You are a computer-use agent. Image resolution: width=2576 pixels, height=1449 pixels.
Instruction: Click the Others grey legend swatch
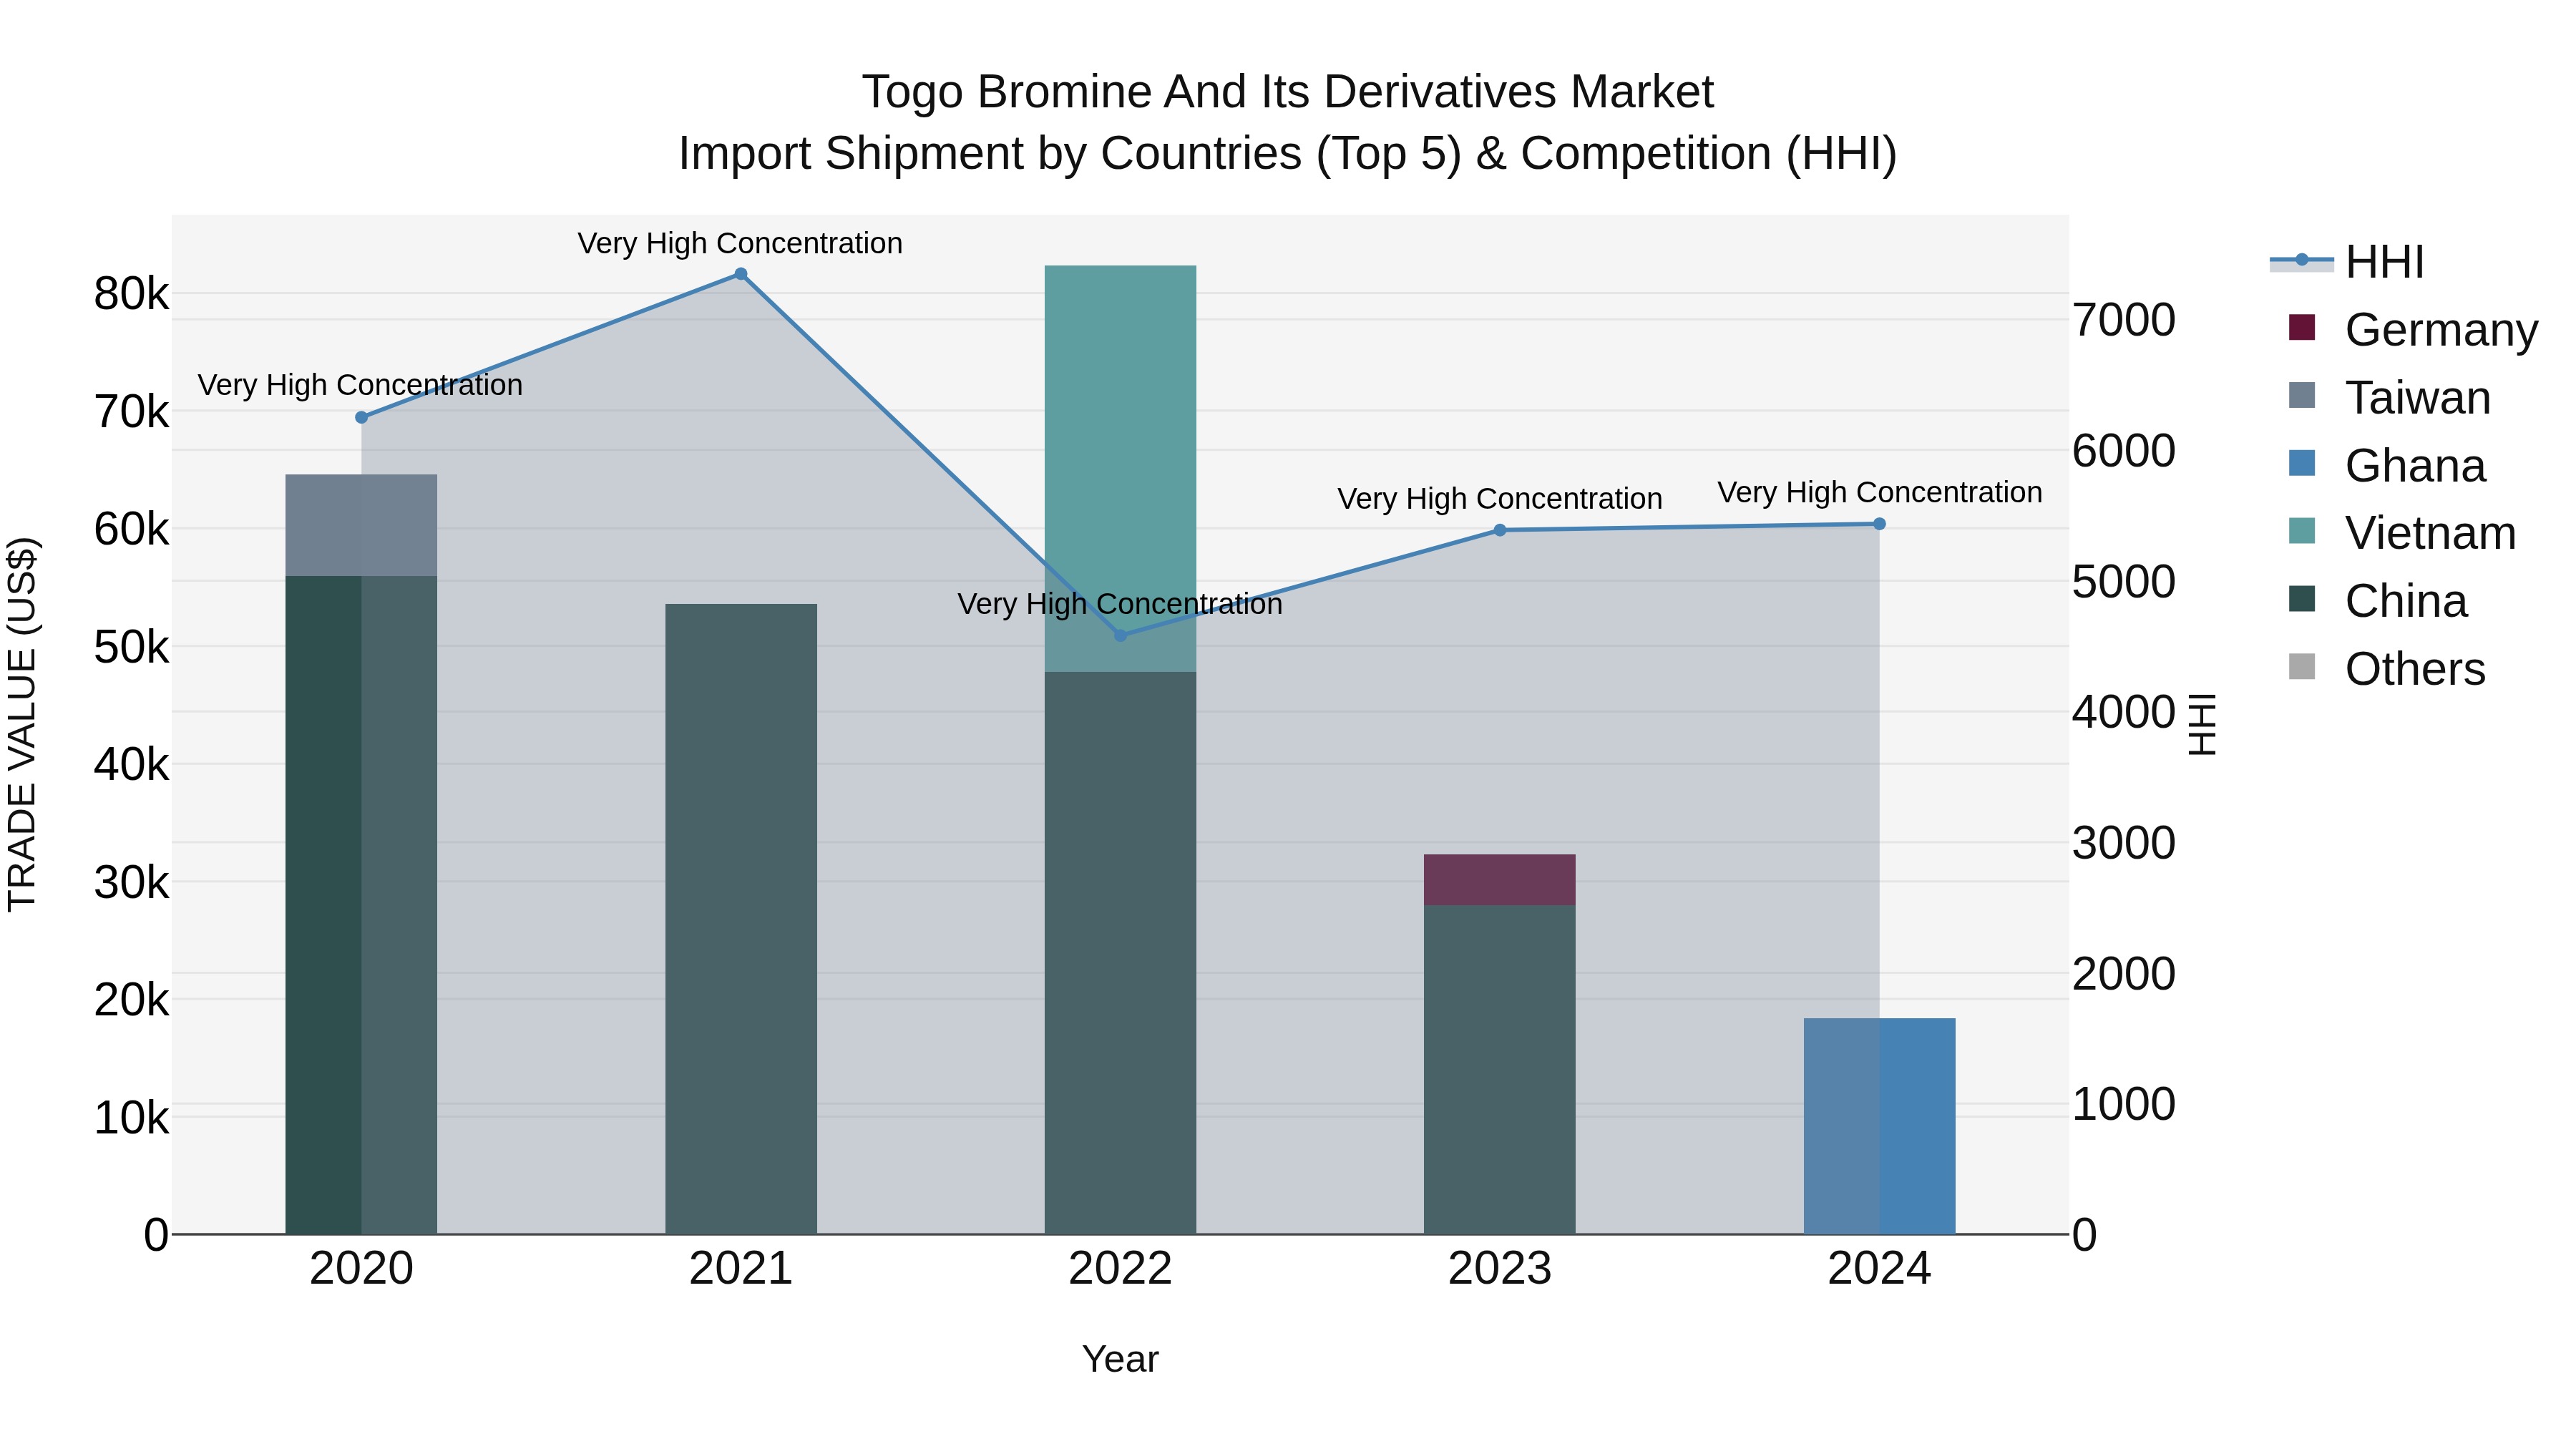click(x=2302, y=667)
